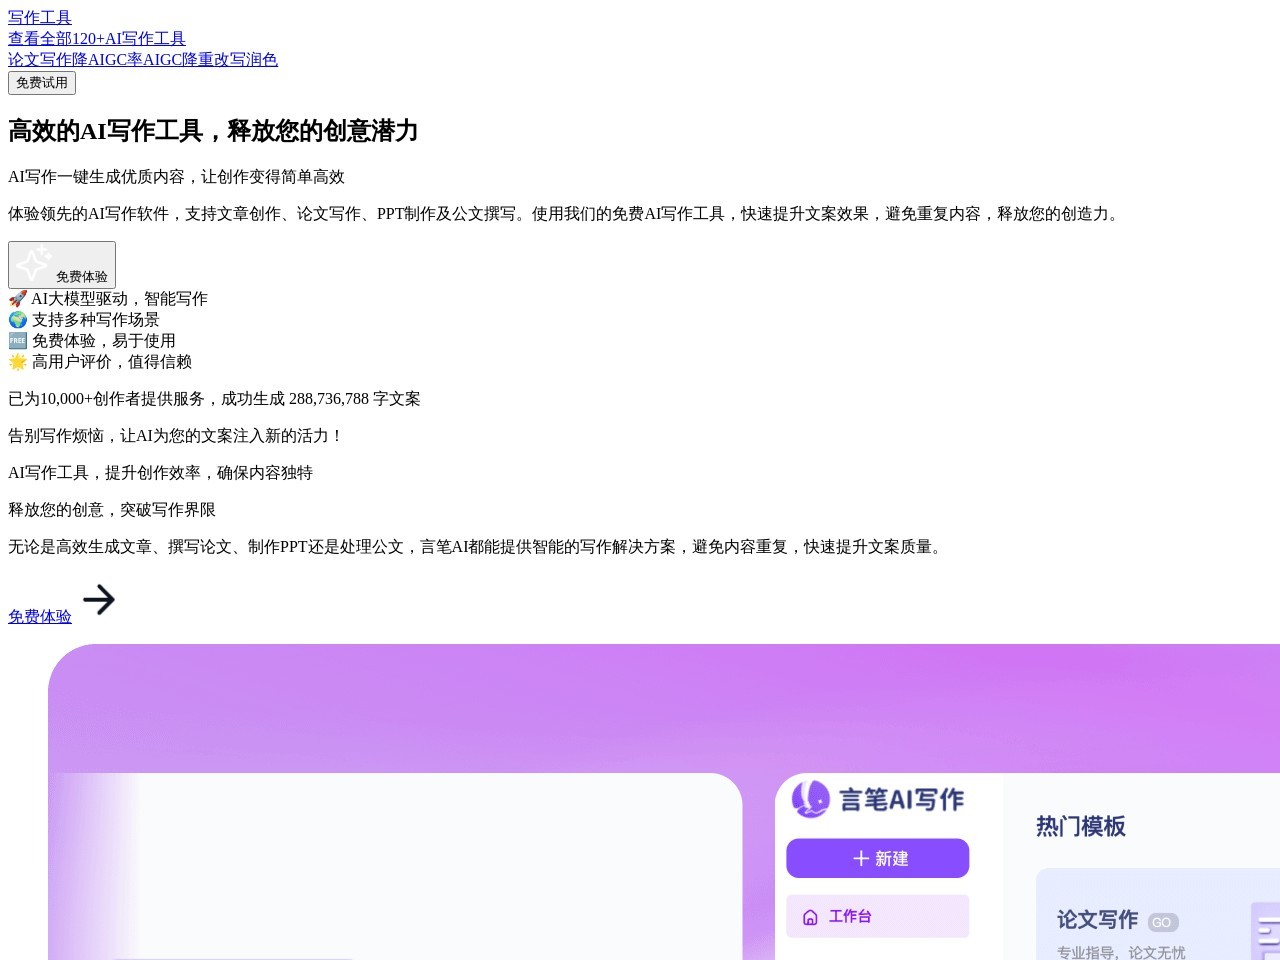Image resolution: width=1280 pixels, height=960 pixels.
Task: Click the home icon beside 工作台
Action: coord(809,916)
